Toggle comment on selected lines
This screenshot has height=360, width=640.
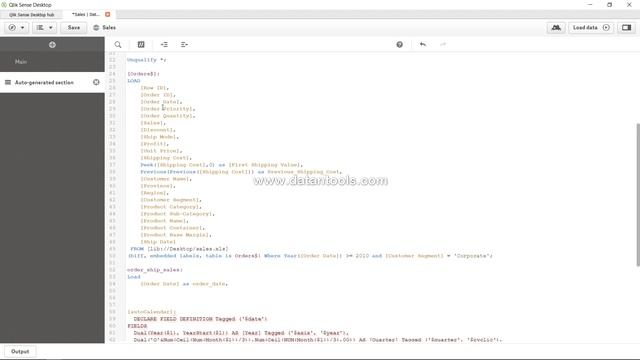141,44
